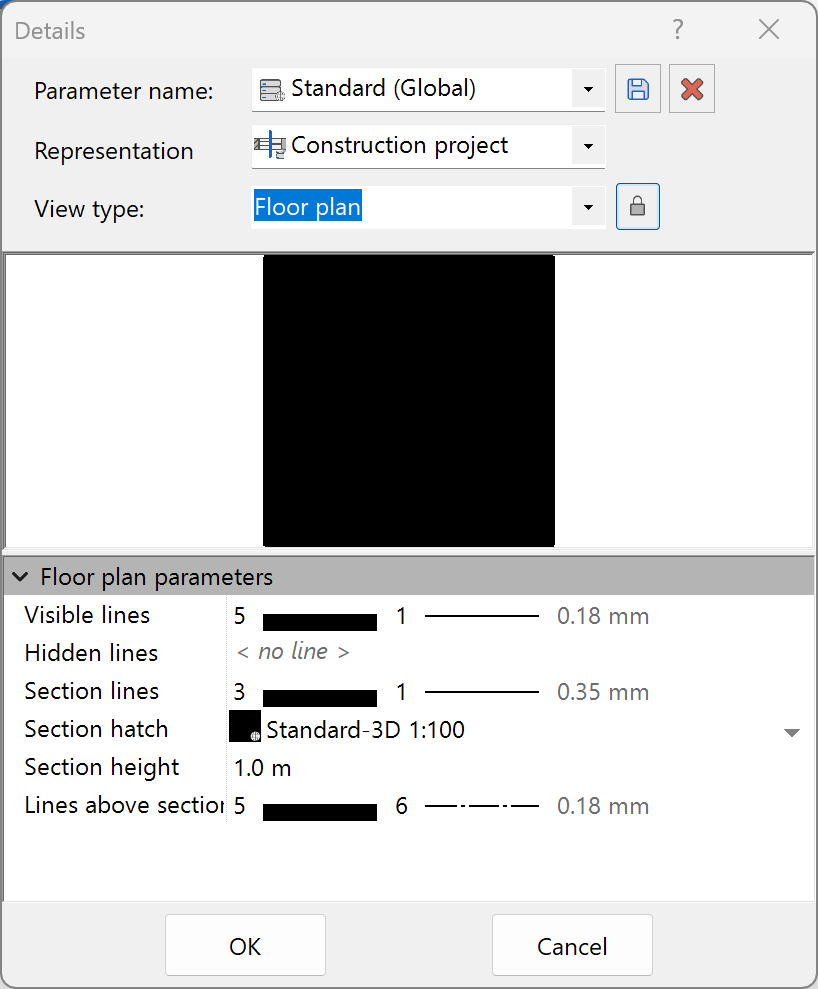Click the Section height value 1.0 m
This screenshot has height=989, width=818.
pos(262,767)
